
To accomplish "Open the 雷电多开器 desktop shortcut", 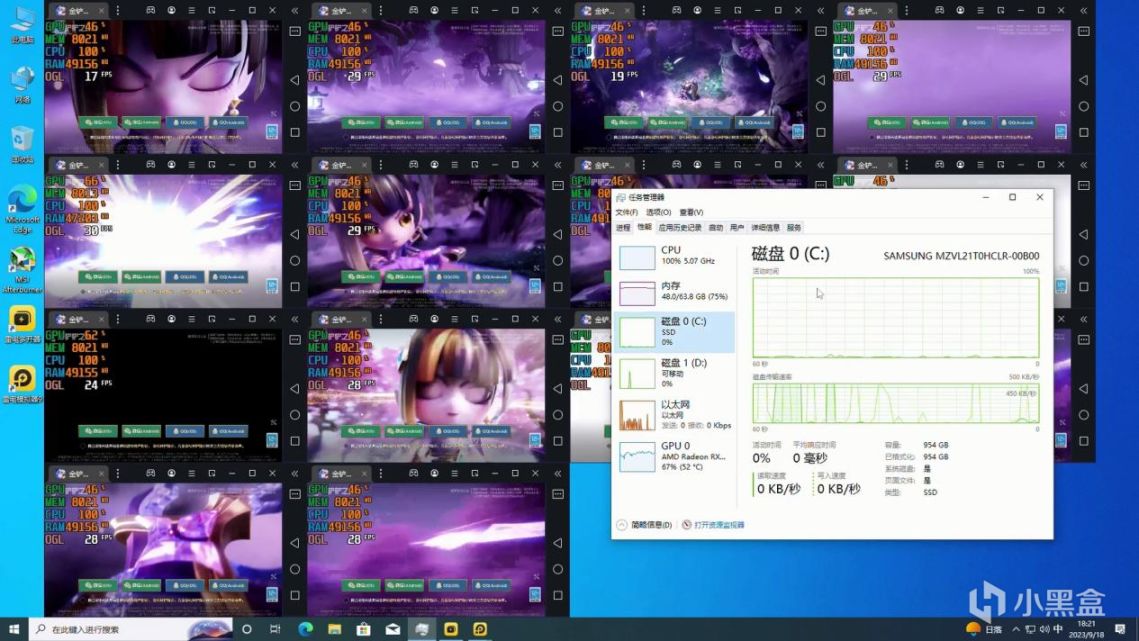I will 23,324.
